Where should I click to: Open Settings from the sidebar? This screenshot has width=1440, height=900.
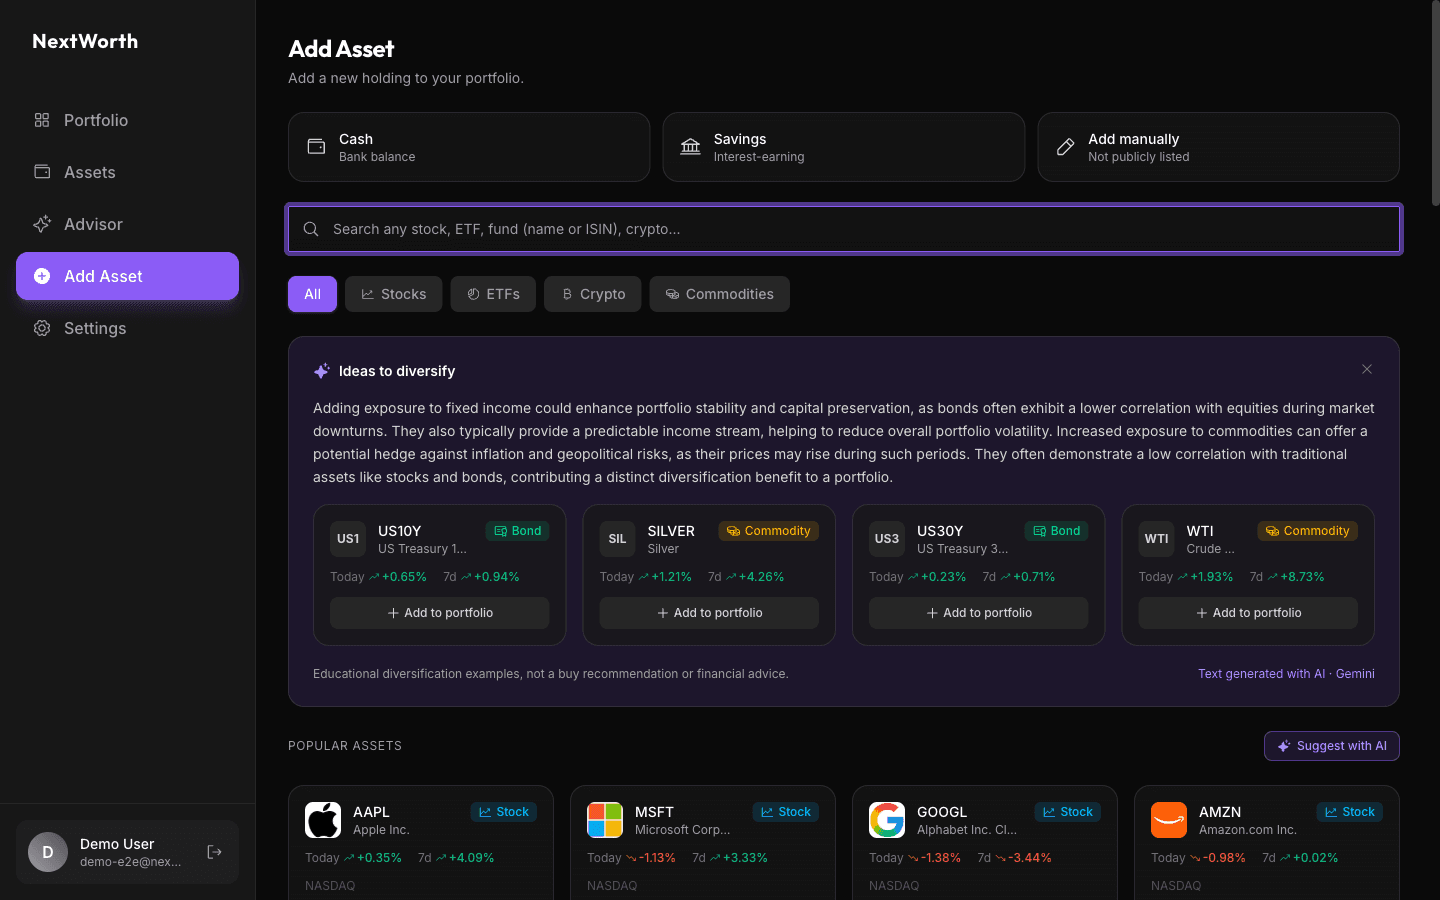click(x=127, y=328)
